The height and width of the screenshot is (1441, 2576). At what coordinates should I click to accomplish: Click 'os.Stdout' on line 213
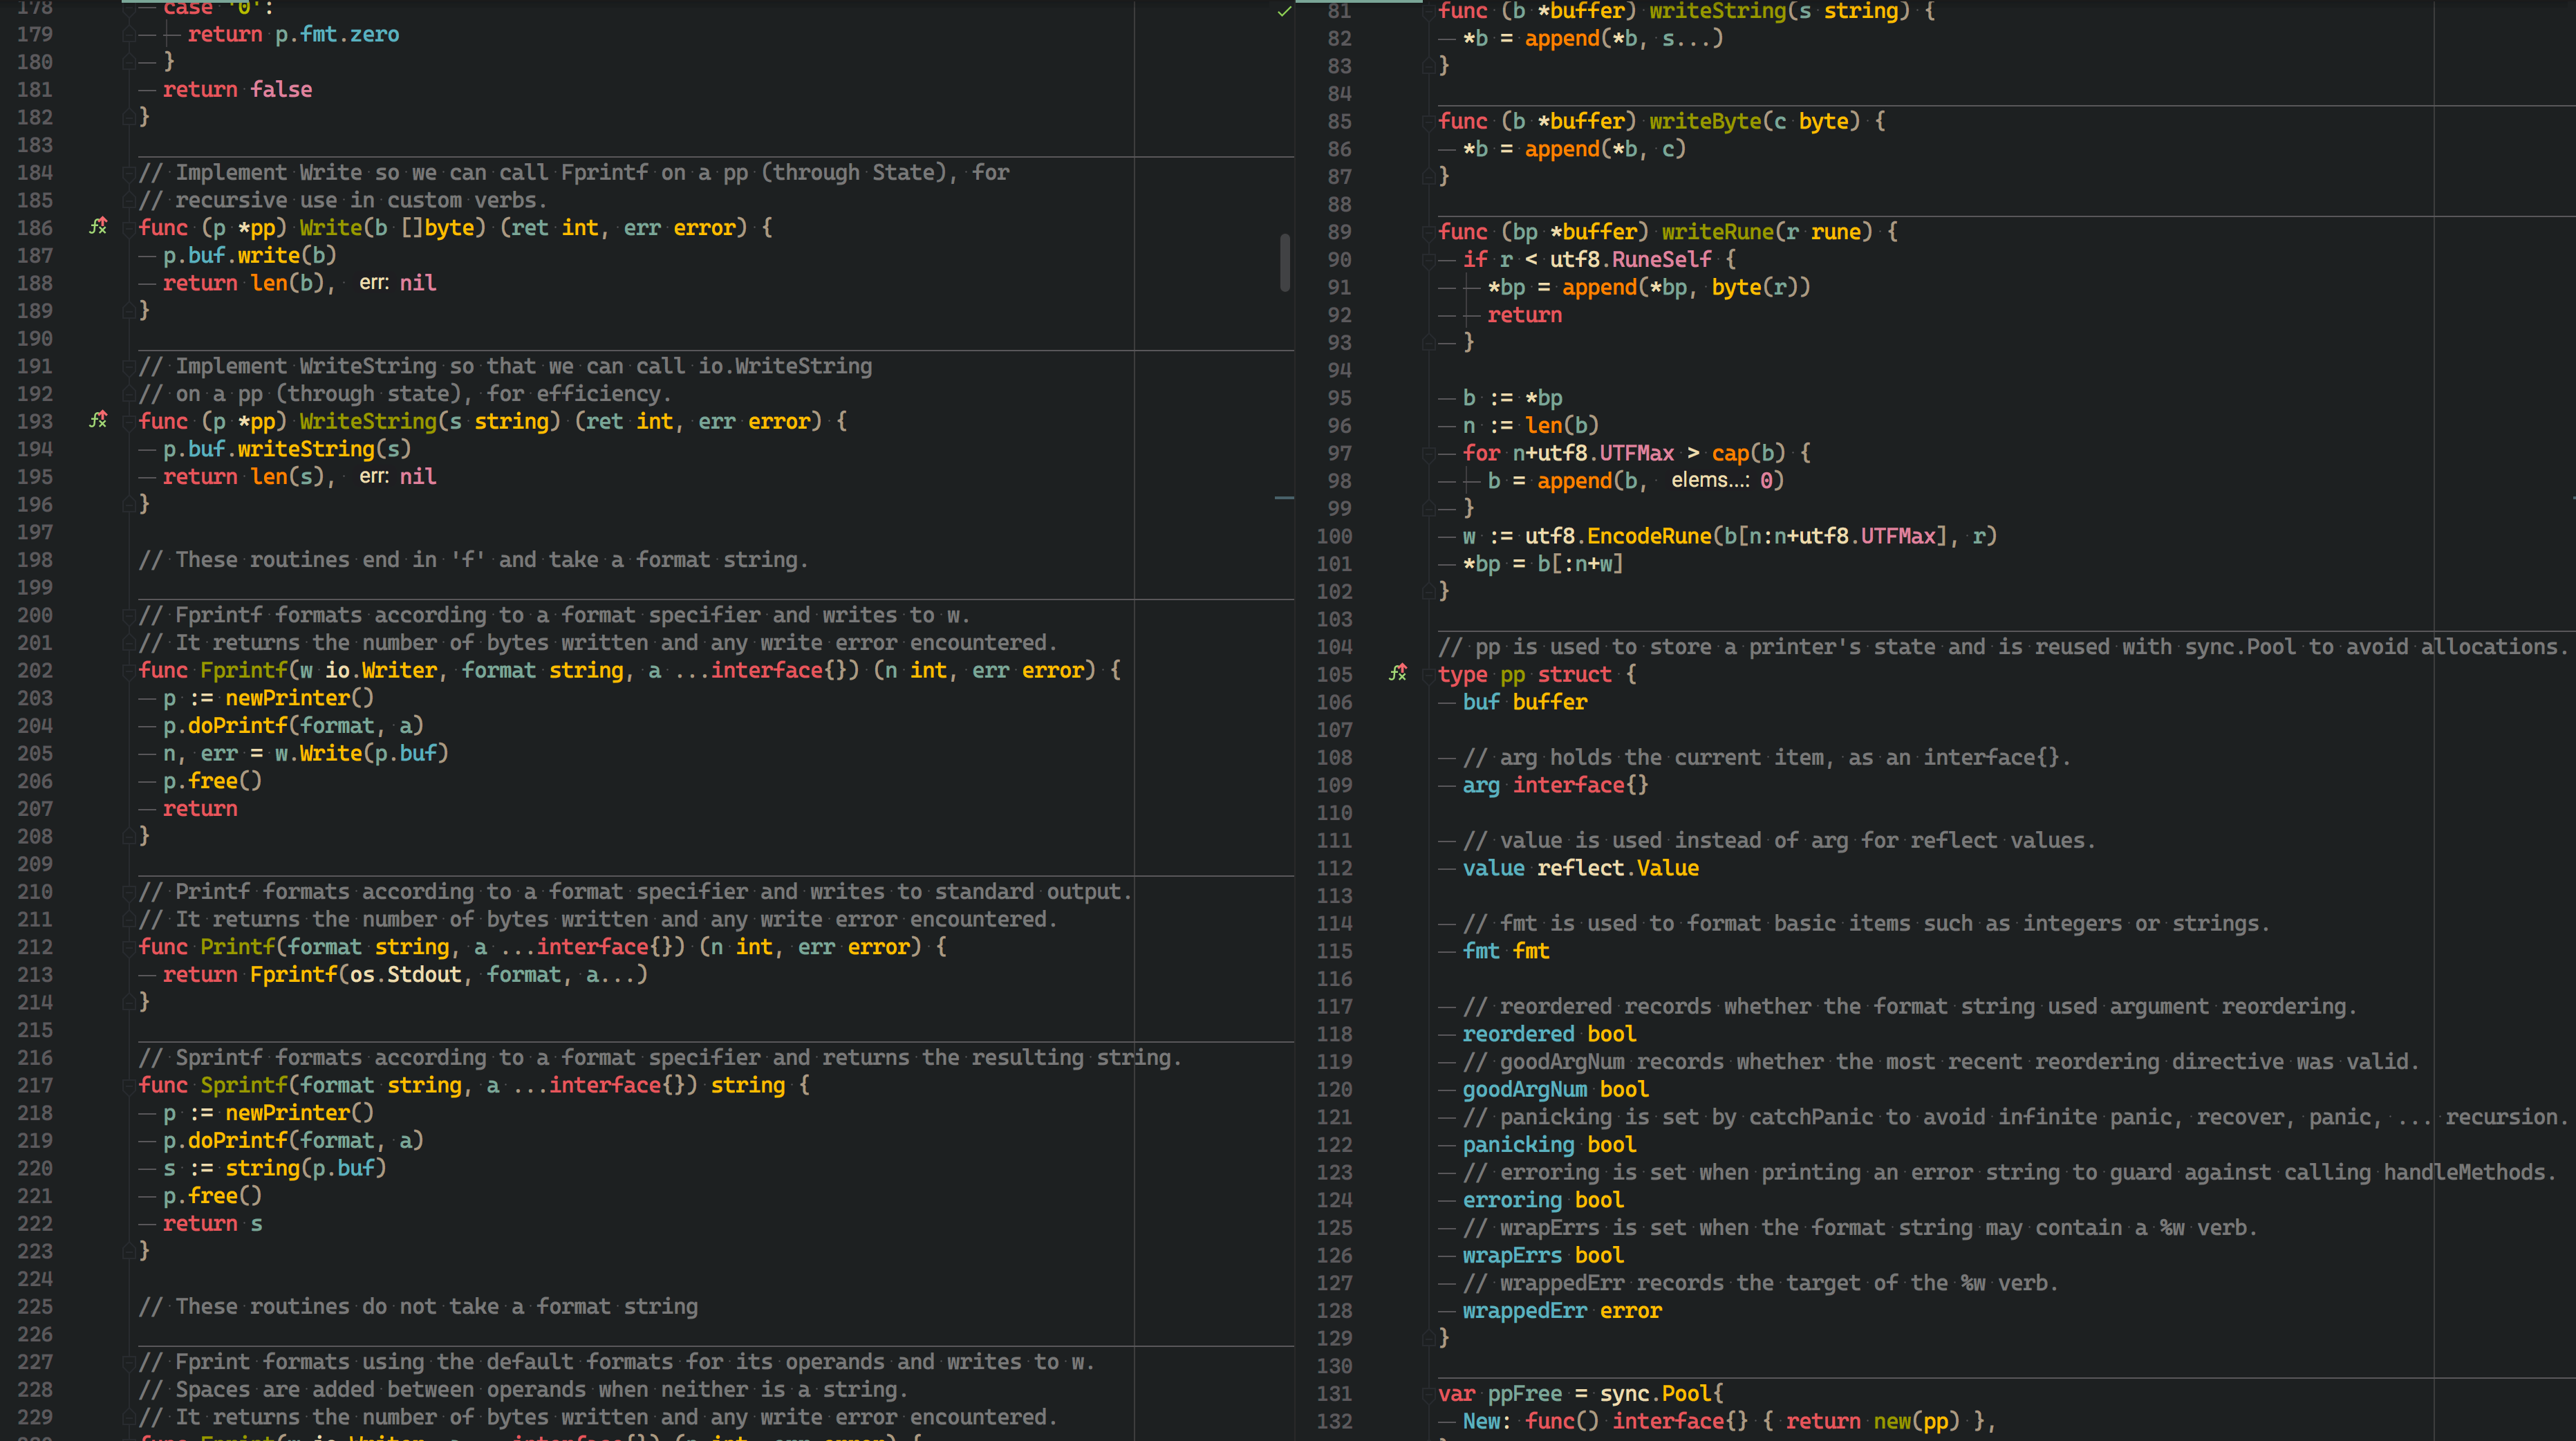click(x=405, y=975)
